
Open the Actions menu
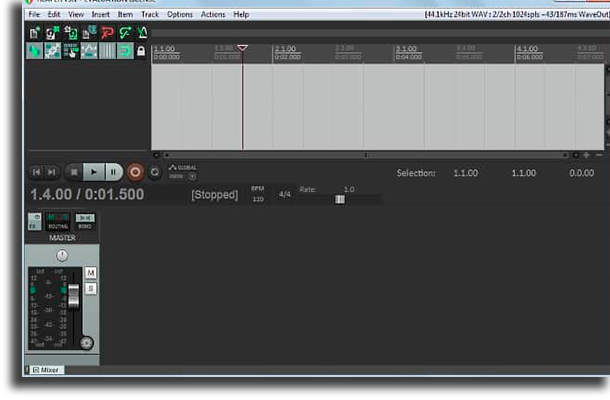[x=213, y=14]
